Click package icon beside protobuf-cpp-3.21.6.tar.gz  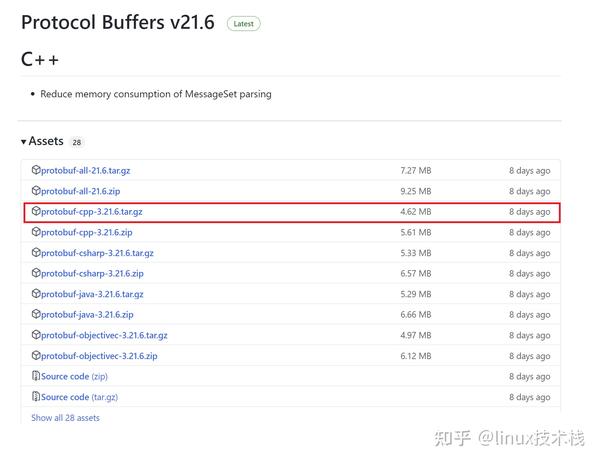[x=36, y=212]
